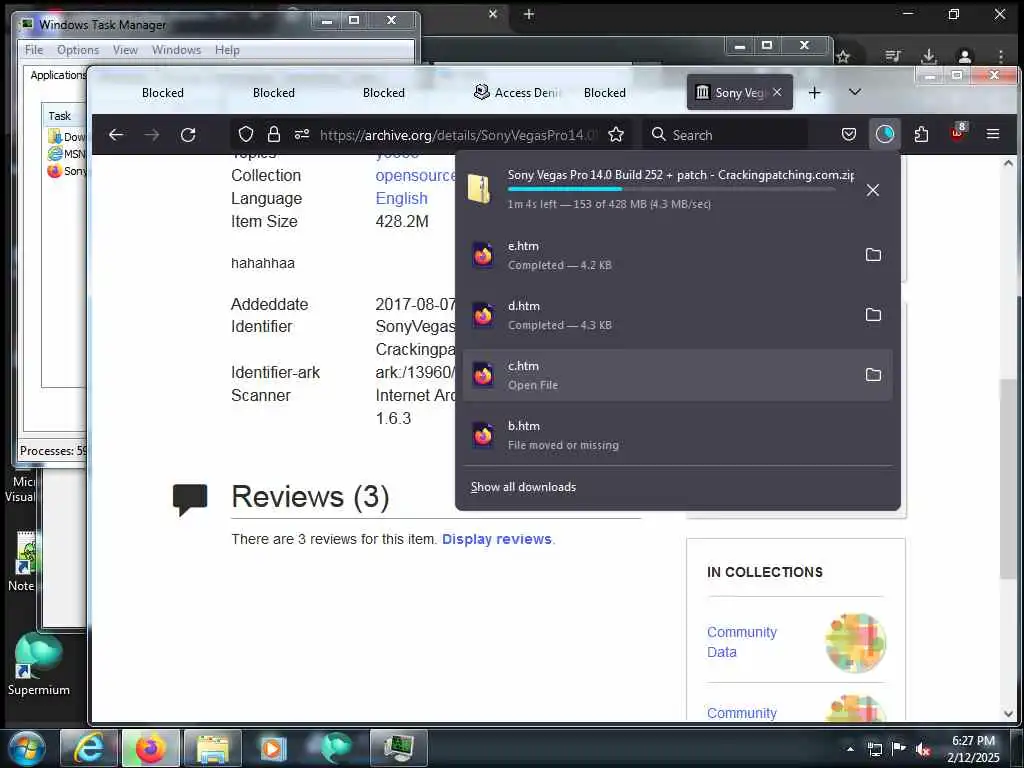Switch to Task Manager in the taskbar
The width and height of the screenshot is (1024, 768).
[398, 748]
